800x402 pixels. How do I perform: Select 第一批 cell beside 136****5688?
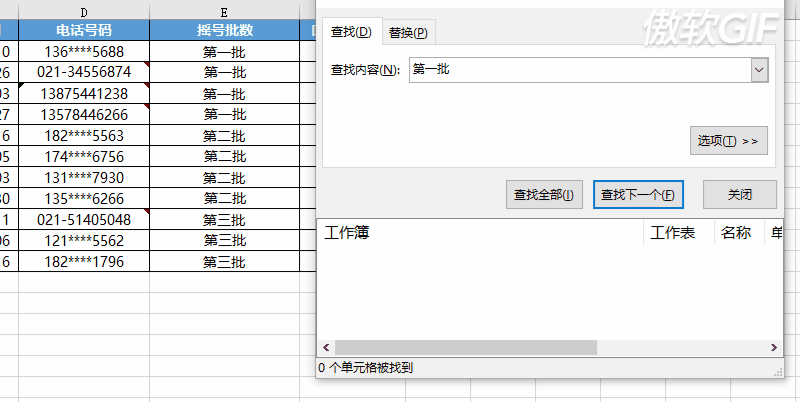224,52
